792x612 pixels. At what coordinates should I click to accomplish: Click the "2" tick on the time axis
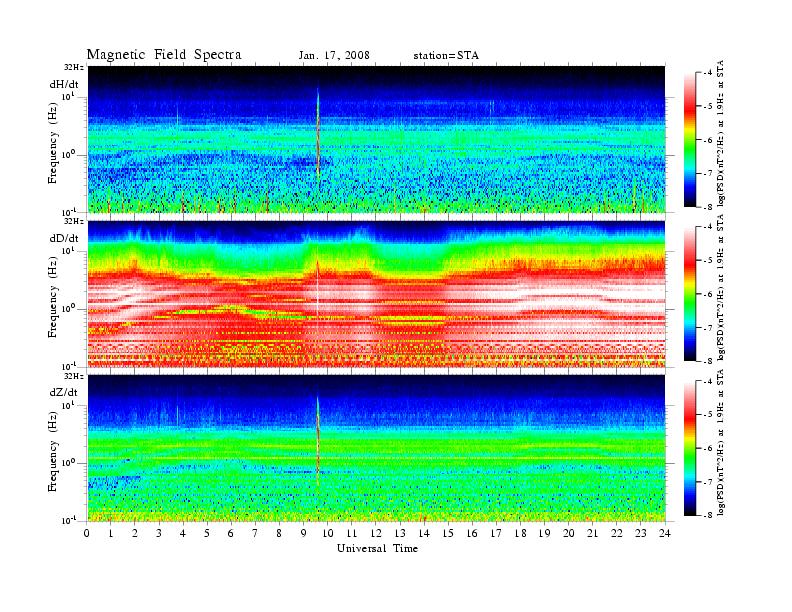tap(135, 533)
